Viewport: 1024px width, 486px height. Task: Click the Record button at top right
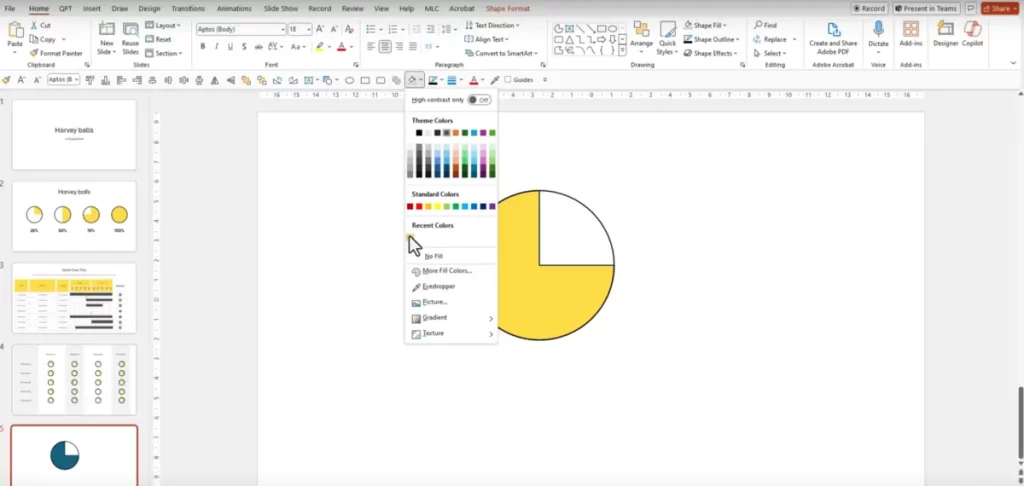[x=869, y=8]
